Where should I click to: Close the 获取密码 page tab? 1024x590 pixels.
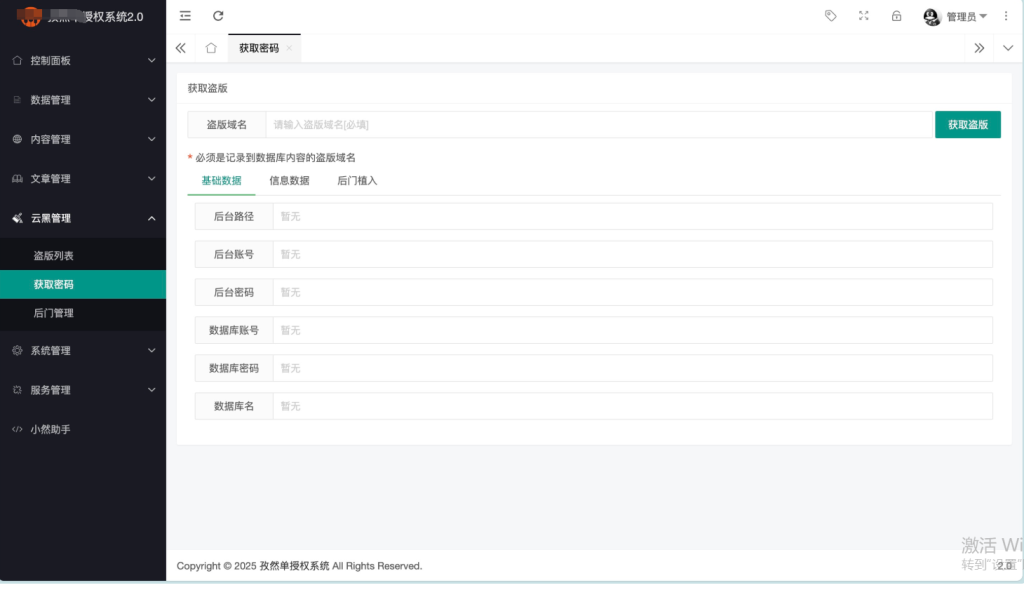point(289,48)
